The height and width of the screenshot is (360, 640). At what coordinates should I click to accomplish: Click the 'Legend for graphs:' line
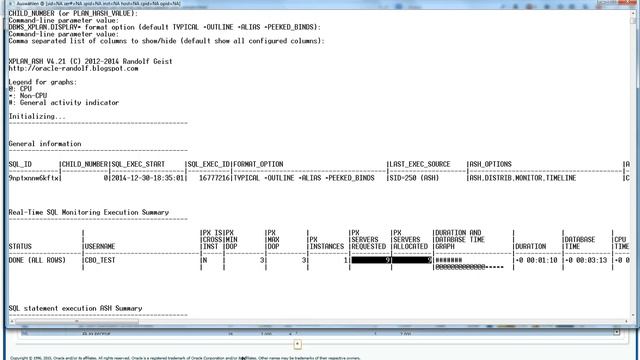[42, 82]
